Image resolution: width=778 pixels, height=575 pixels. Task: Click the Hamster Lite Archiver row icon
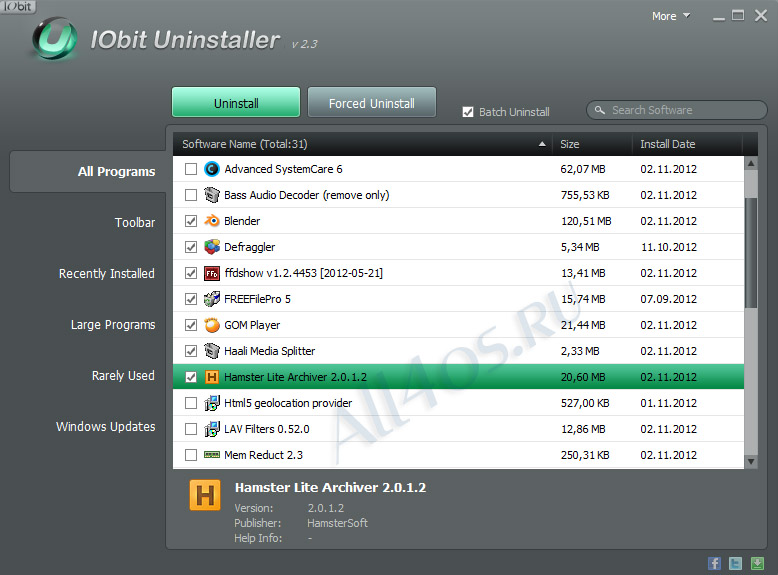tap(212, 377)
